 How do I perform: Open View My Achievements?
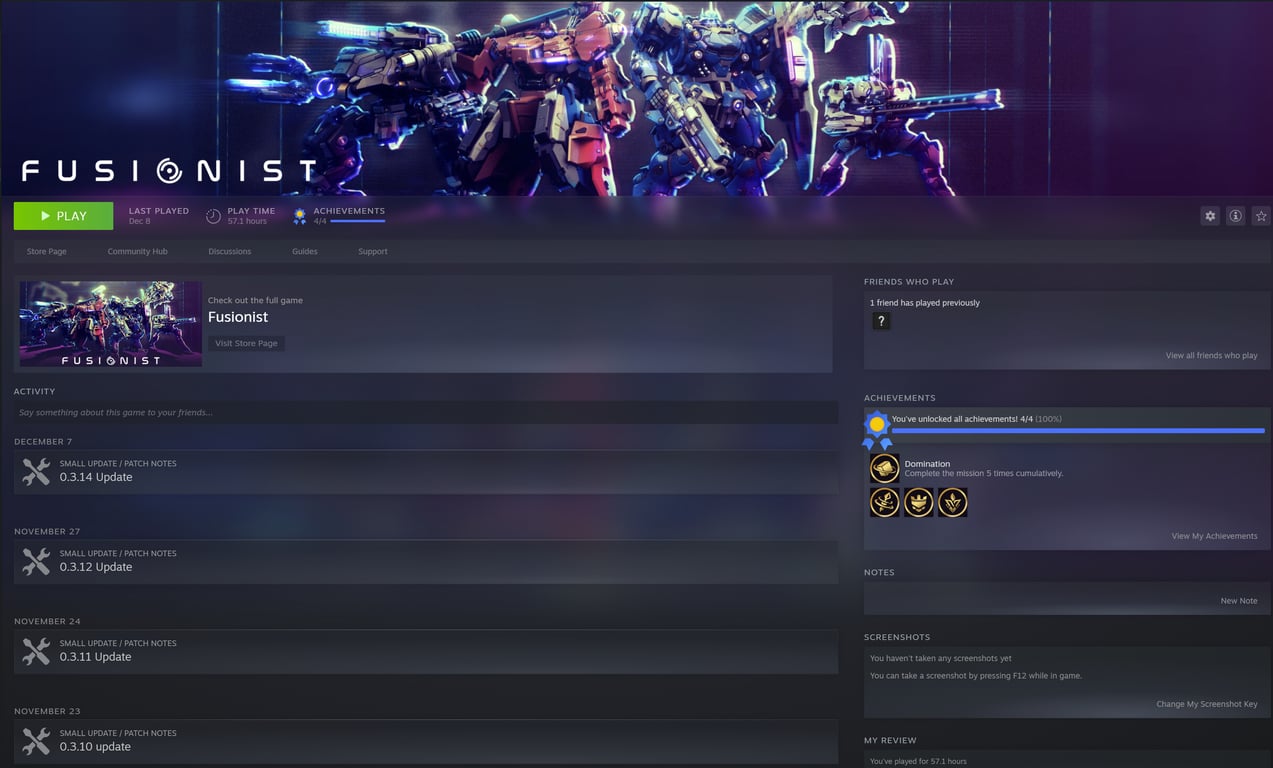point(1214,535)
